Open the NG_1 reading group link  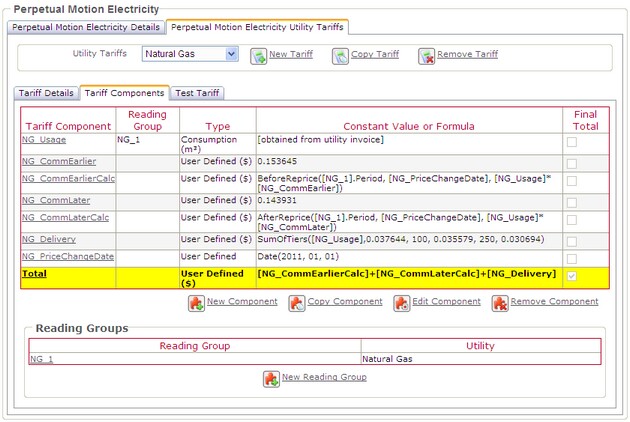(x=42, y=359)
